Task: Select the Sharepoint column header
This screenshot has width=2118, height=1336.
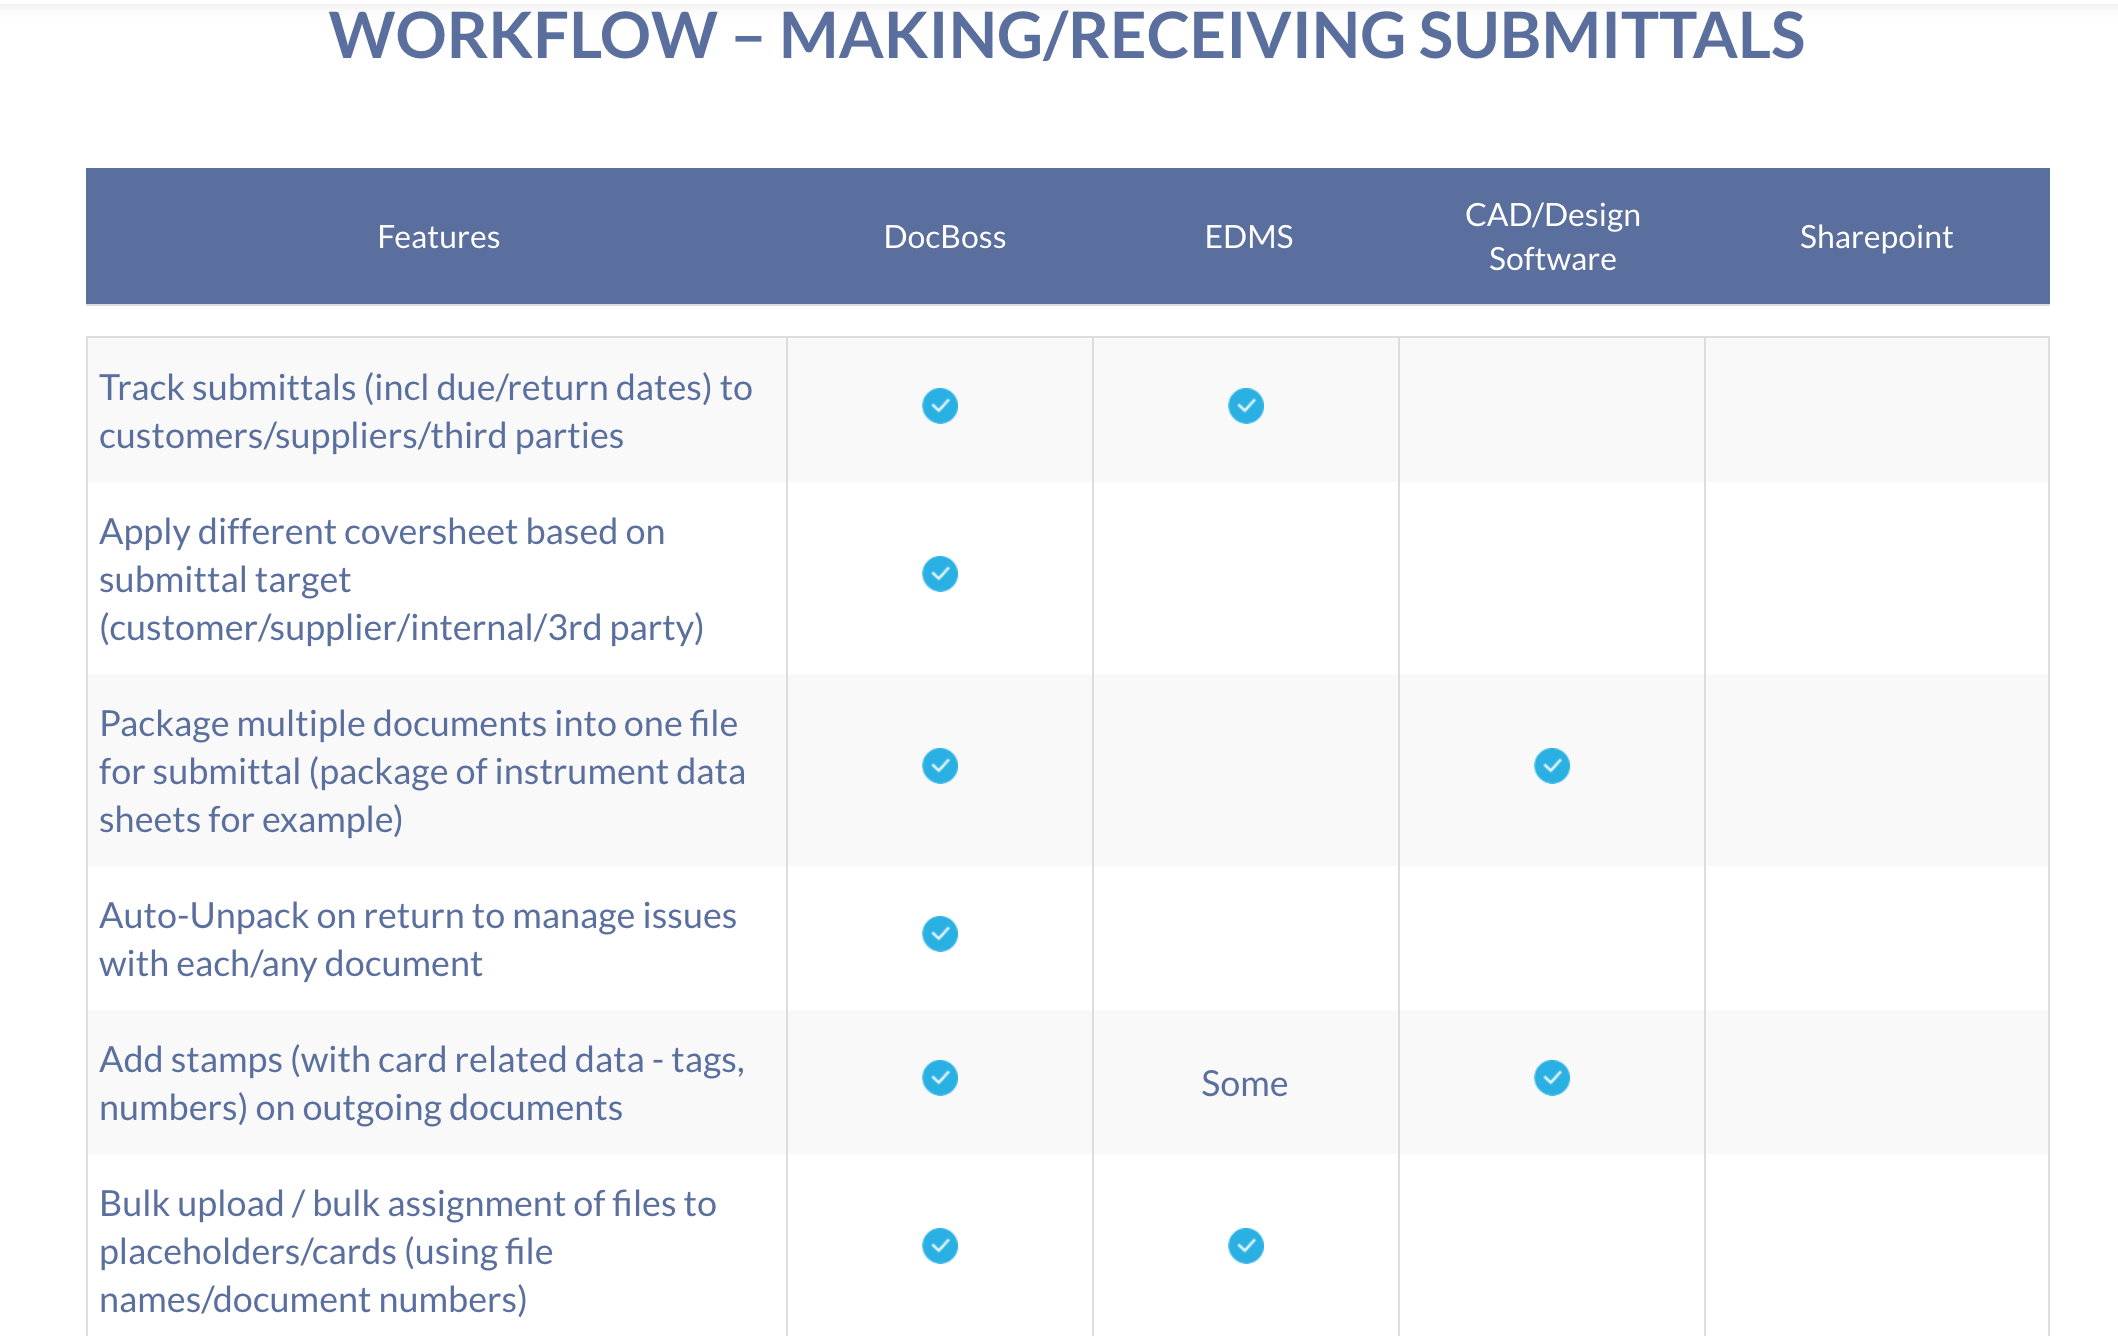Action: pyautogui.click(x=1876, y=237)
